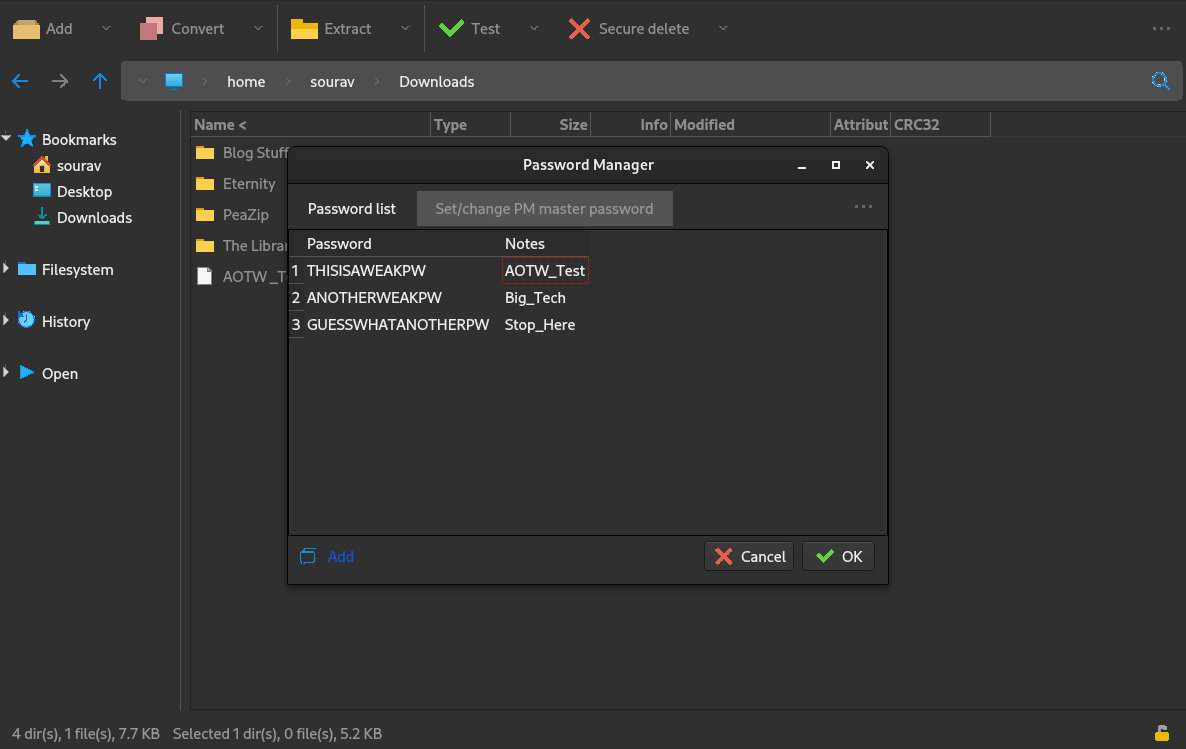Screen dimensions: 1186x749
Task: Click the Add link in Password Manager
Action: click(x=340, y=556)
